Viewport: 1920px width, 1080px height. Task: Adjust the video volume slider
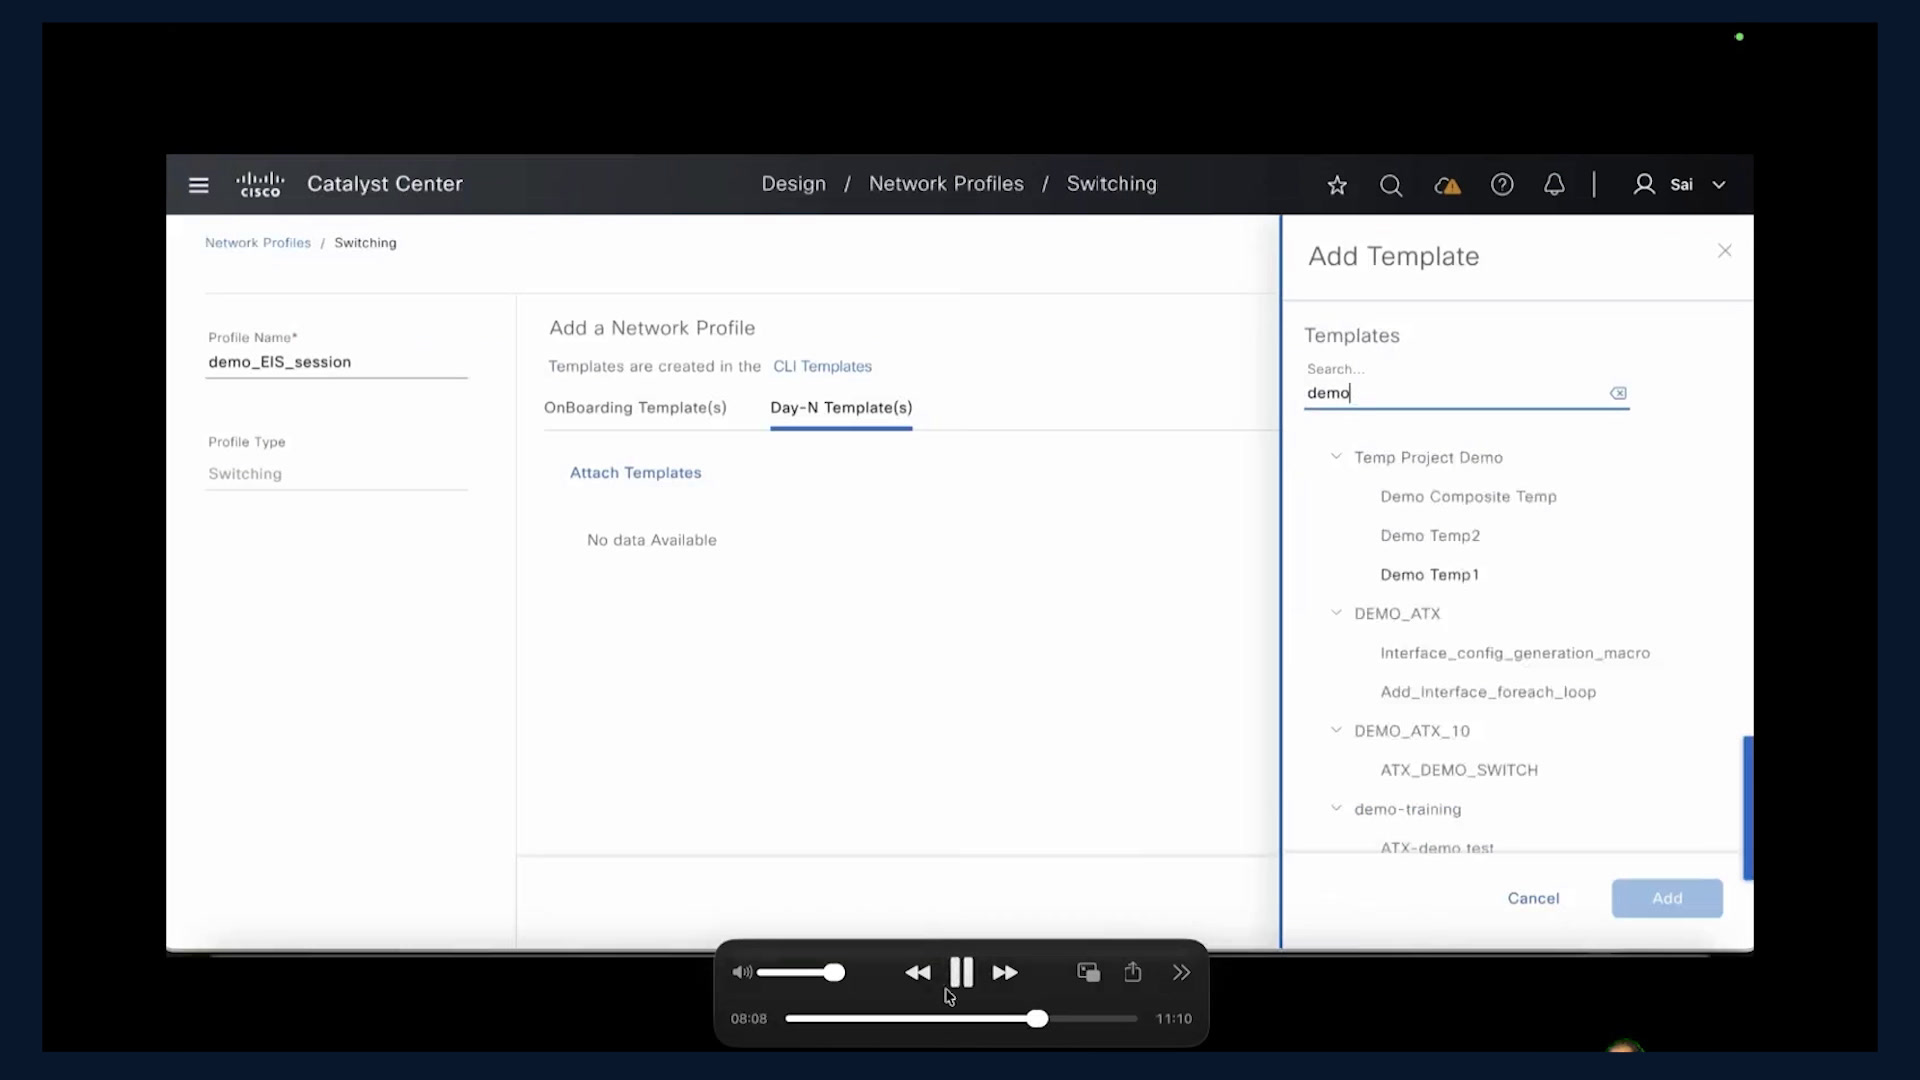tap(800, 972)
